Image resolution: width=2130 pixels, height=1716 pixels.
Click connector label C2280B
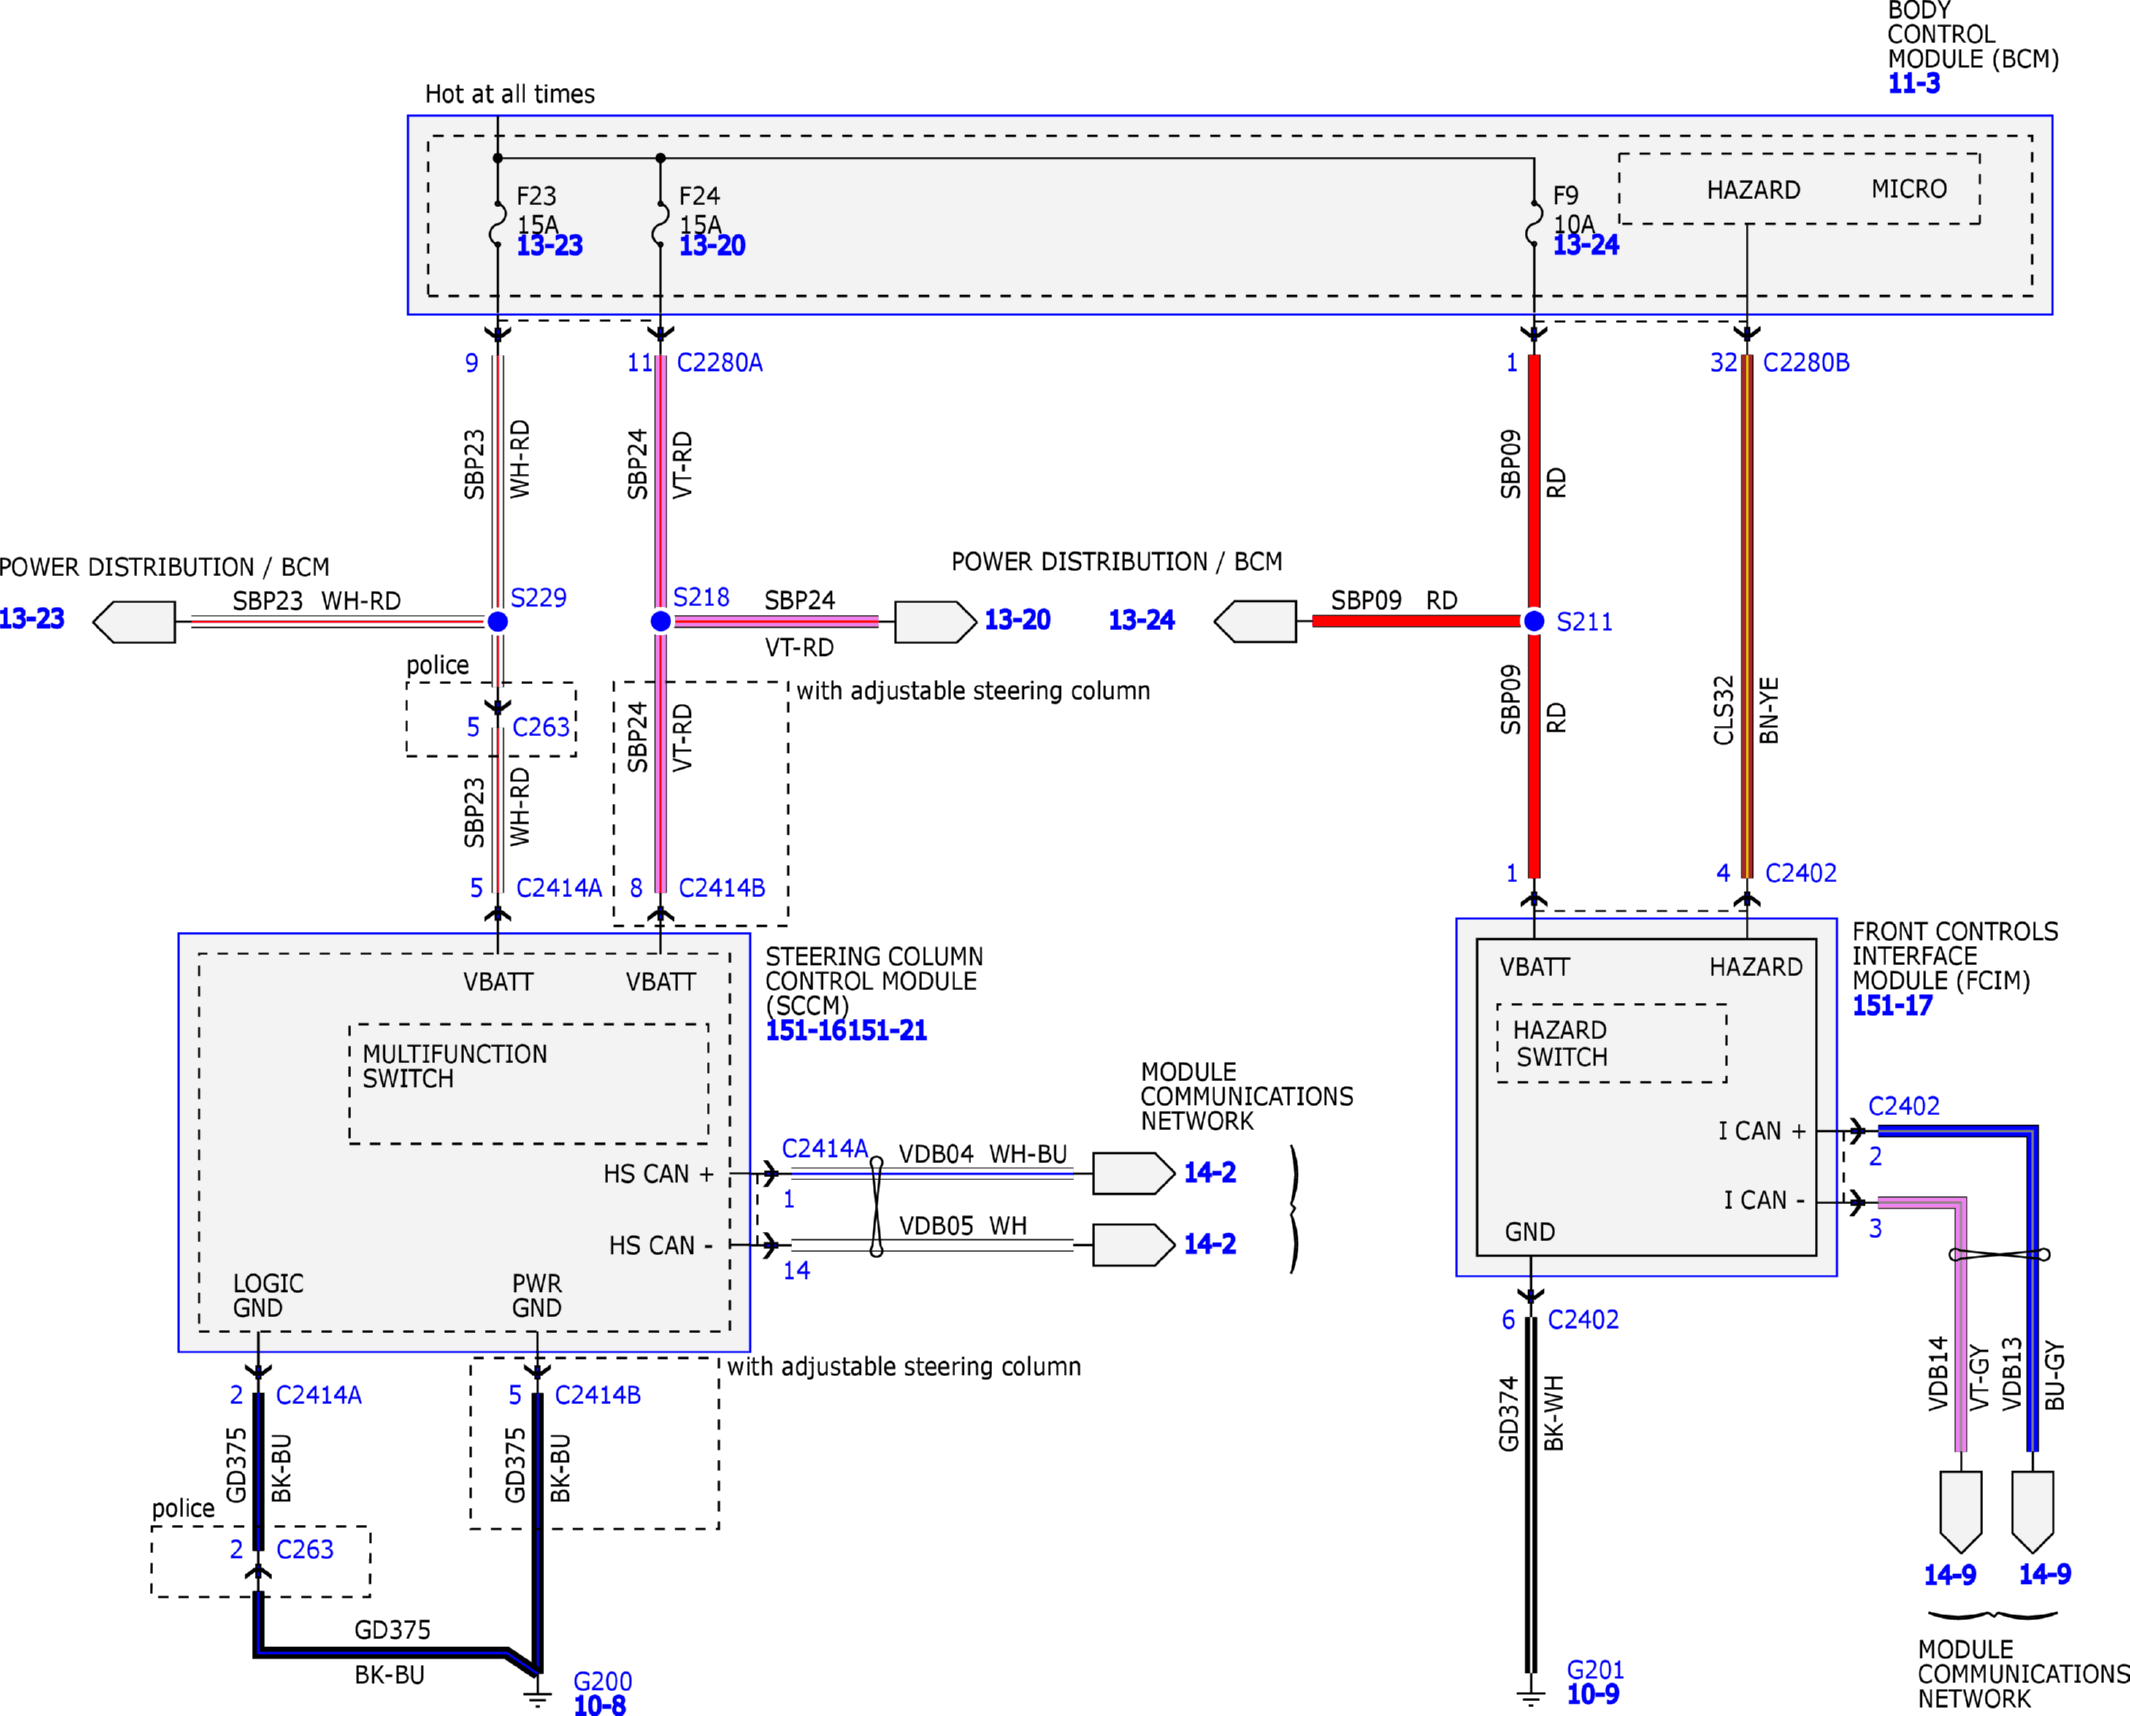1806,363
